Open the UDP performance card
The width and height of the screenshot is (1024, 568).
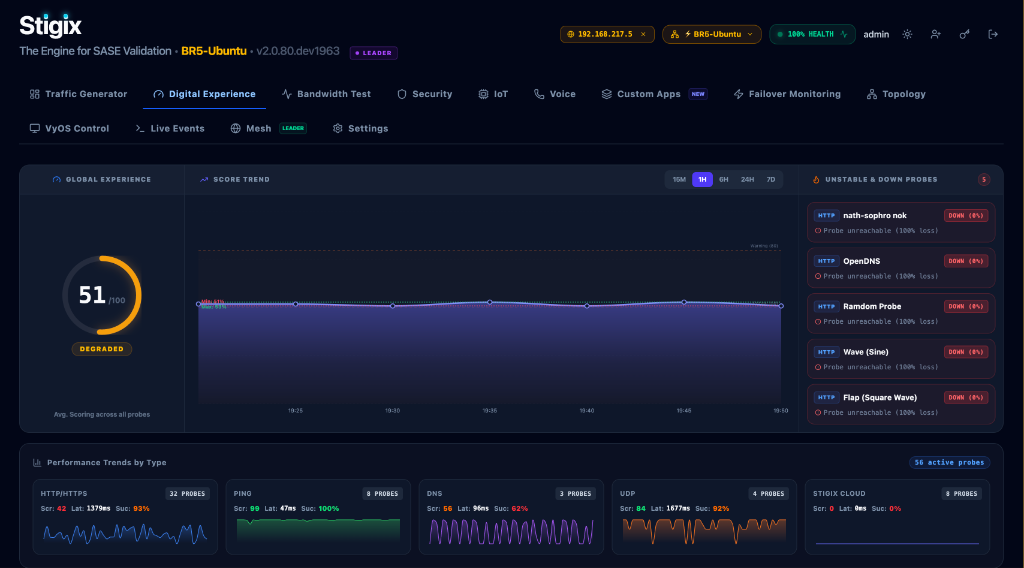(x=704, y=517)
